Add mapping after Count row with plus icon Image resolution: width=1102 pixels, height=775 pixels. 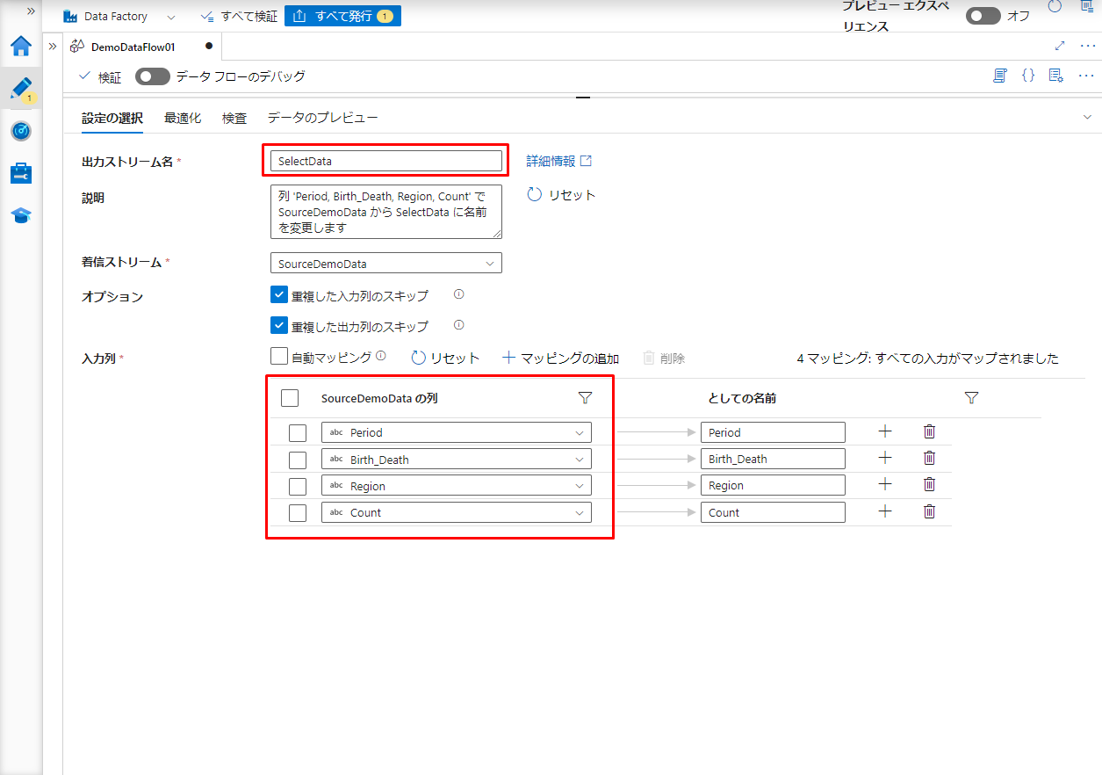(x=884, y=512)
